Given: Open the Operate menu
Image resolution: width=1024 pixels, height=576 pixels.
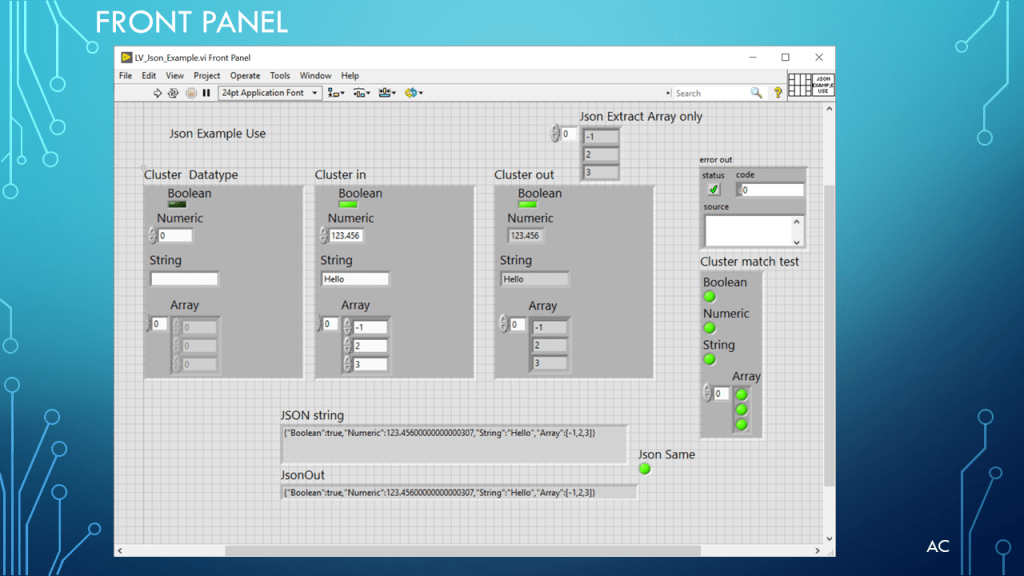Looking at the screenshot, I should pyautogui.click(x=245, y=76).
